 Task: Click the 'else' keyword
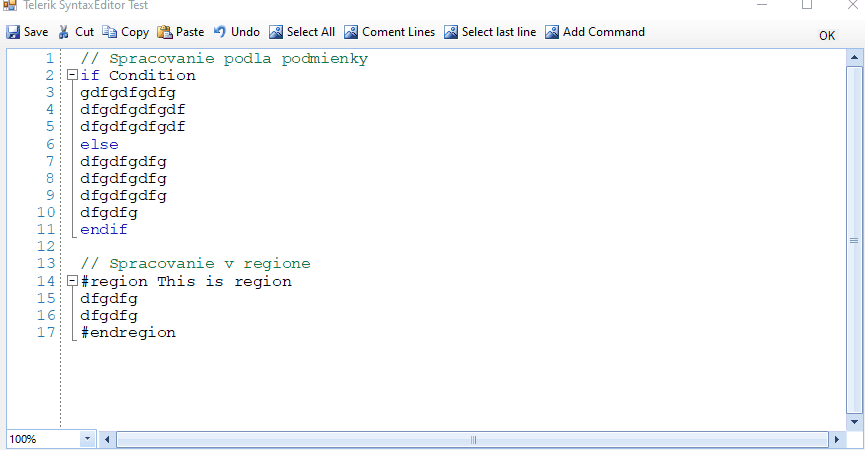point(99,144)
